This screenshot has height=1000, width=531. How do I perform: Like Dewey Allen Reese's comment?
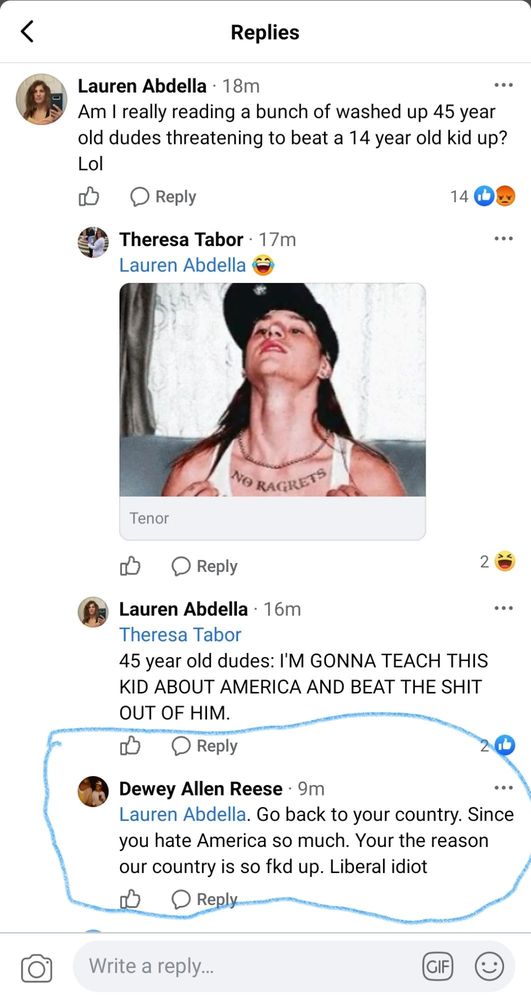(x=130, y=899)
